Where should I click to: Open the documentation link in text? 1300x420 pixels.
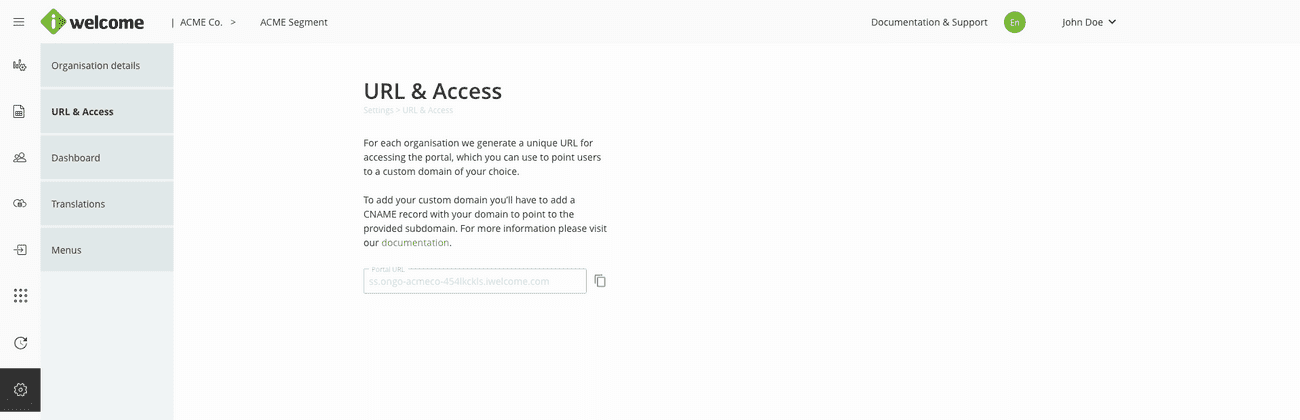(x=415, y=243)
